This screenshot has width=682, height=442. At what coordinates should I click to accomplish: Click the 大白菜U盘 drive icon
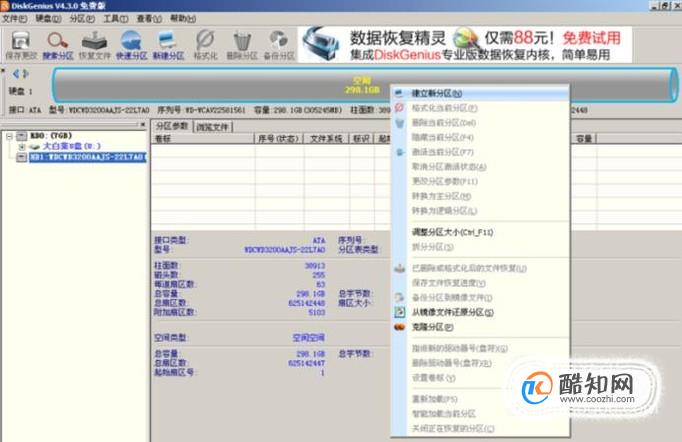[35, 147]
